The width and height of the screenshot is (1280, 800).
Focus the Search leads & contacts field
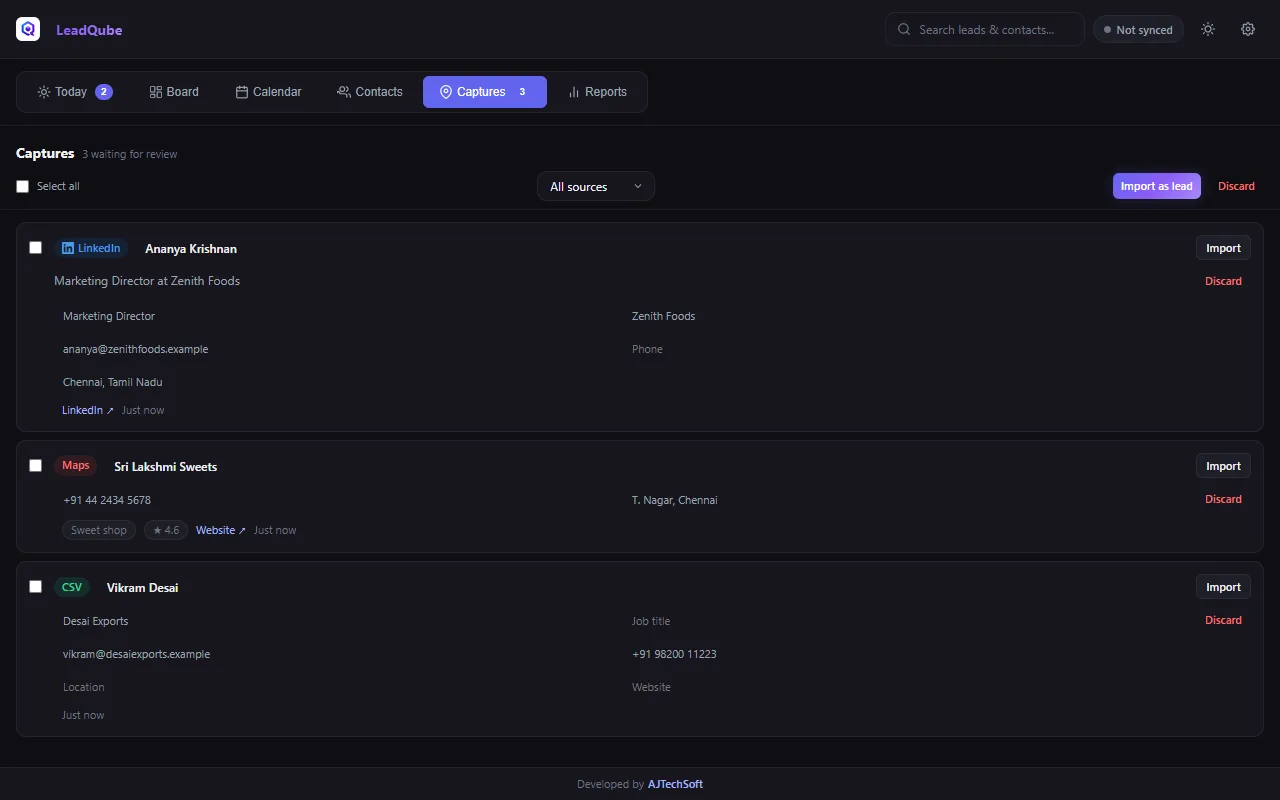point(985,30)
